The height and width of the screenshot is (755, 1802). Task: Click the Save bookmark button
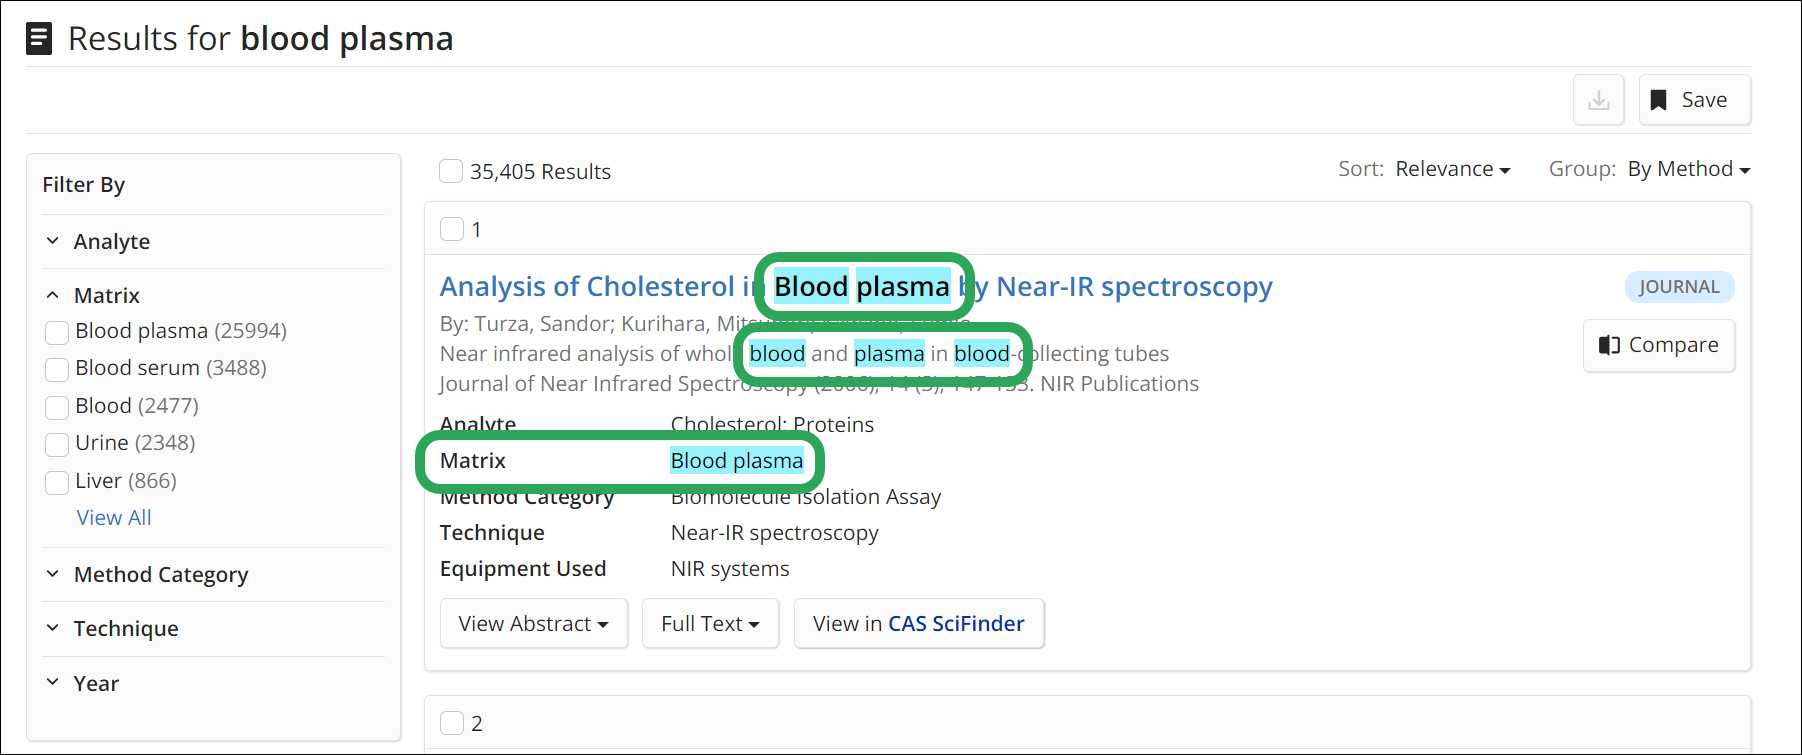[1694, 100]
